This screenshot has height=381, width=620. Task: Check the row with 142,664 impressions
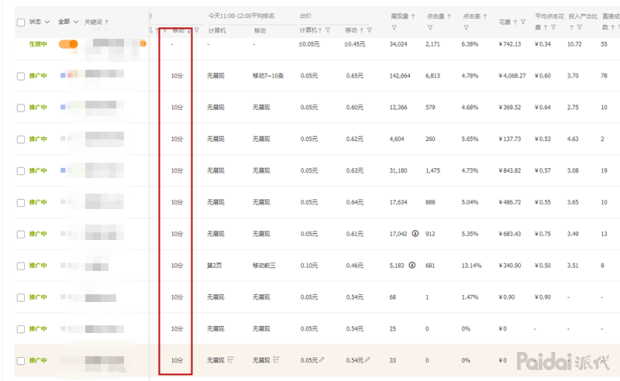[x=21, y=76]
